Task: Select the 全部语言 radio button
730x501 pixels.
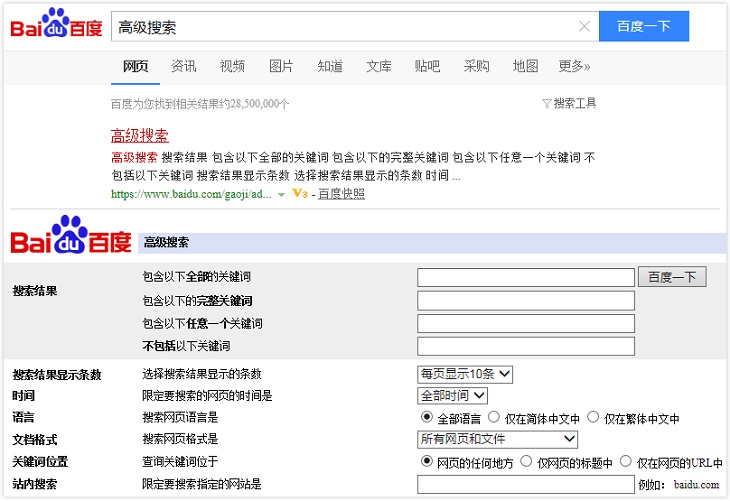Action: click(426, 417)
